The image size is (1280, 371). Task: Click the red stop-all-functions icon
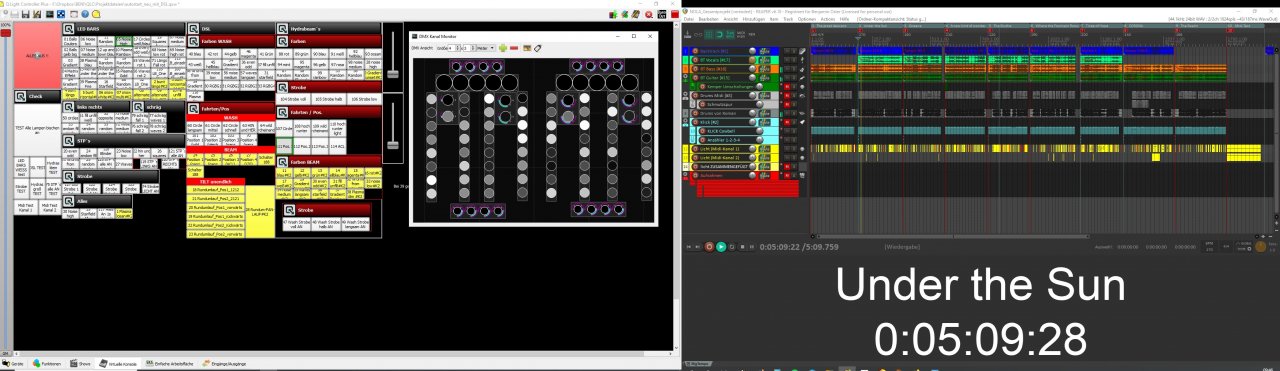[649, 15]
